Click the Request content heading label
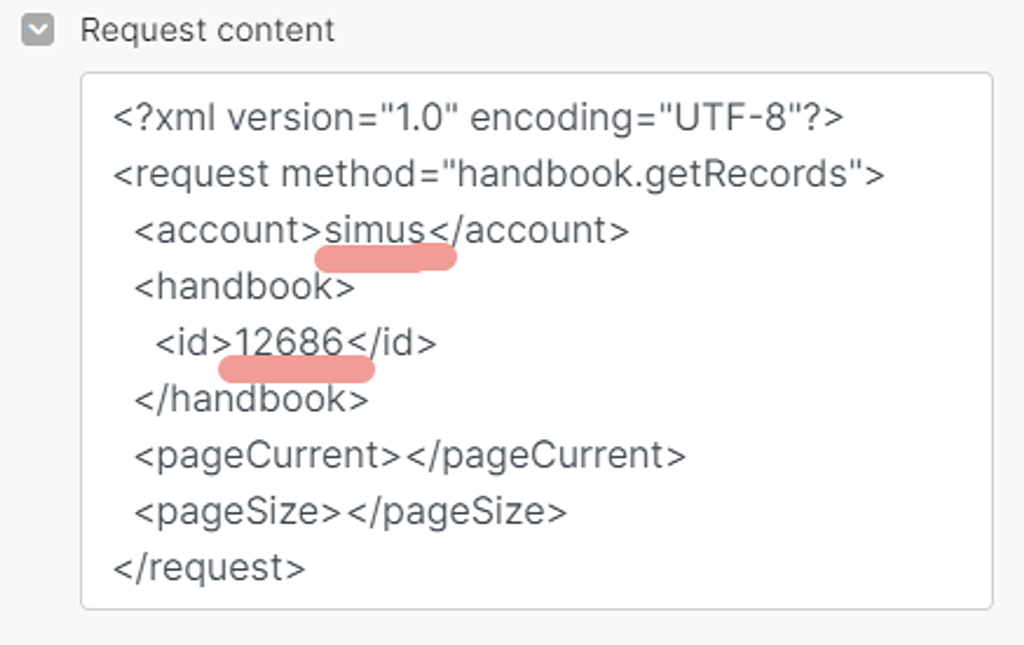The image size is (1024, 645). pyautogui.click(x=208, y=30)
